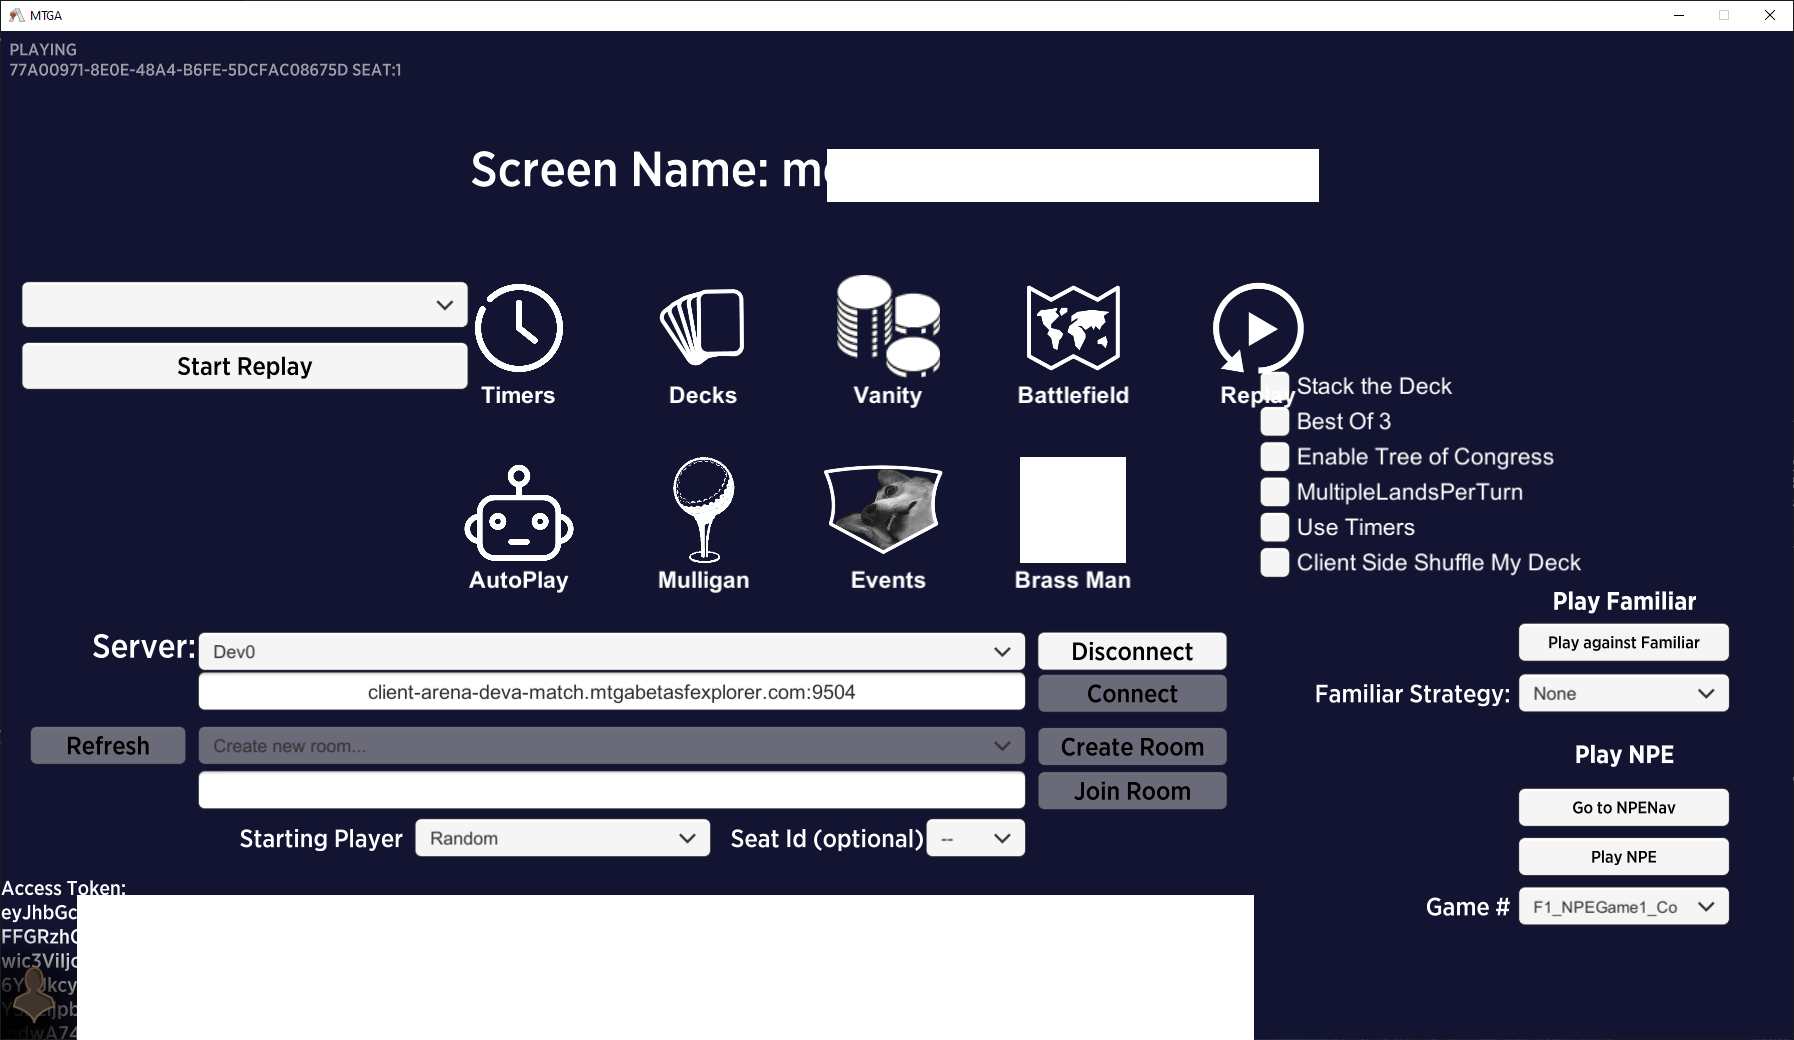Toggle Client Side Shuffle My Deck checkbox
The image size is (1794, 1040).
tap(1274, 562)
